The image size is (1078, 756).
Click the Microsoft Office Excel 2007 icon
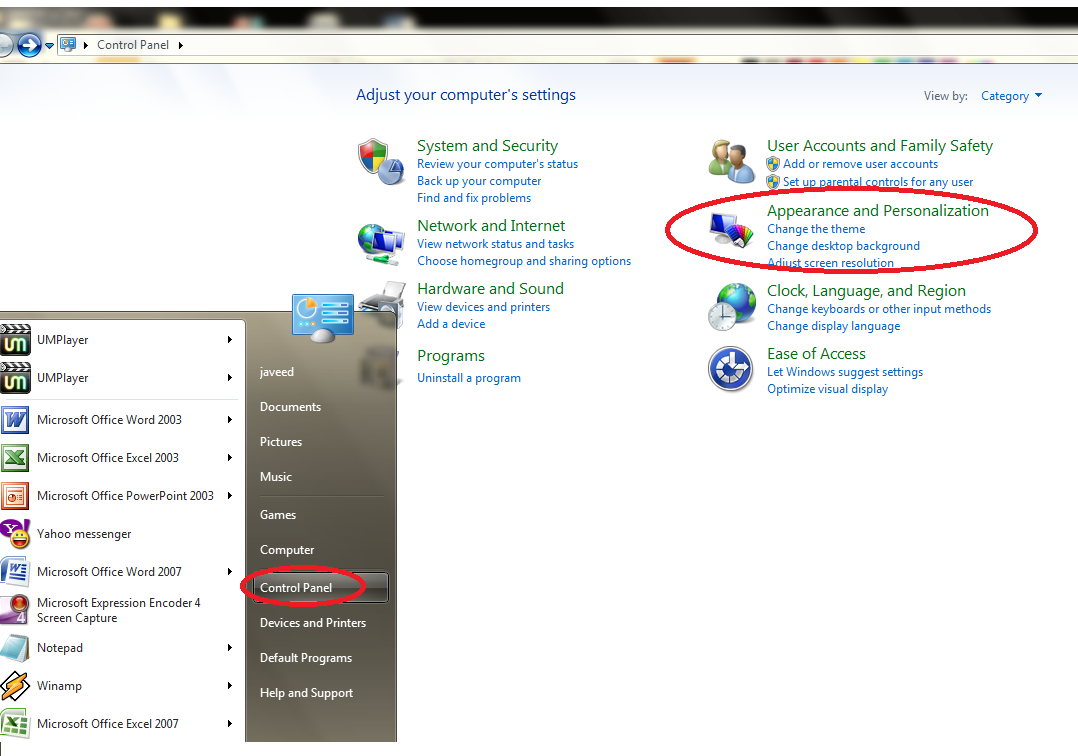15,724
